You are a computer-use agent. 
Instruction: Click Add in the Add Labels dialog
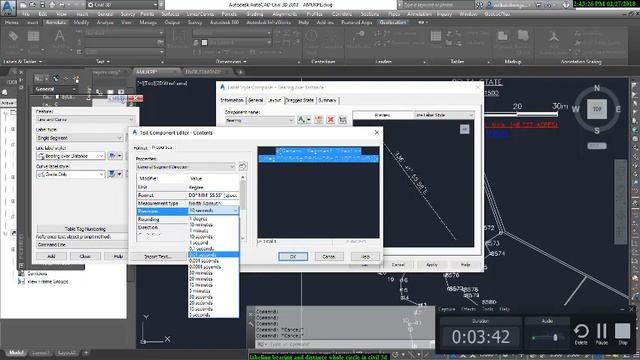pos(51,256)
